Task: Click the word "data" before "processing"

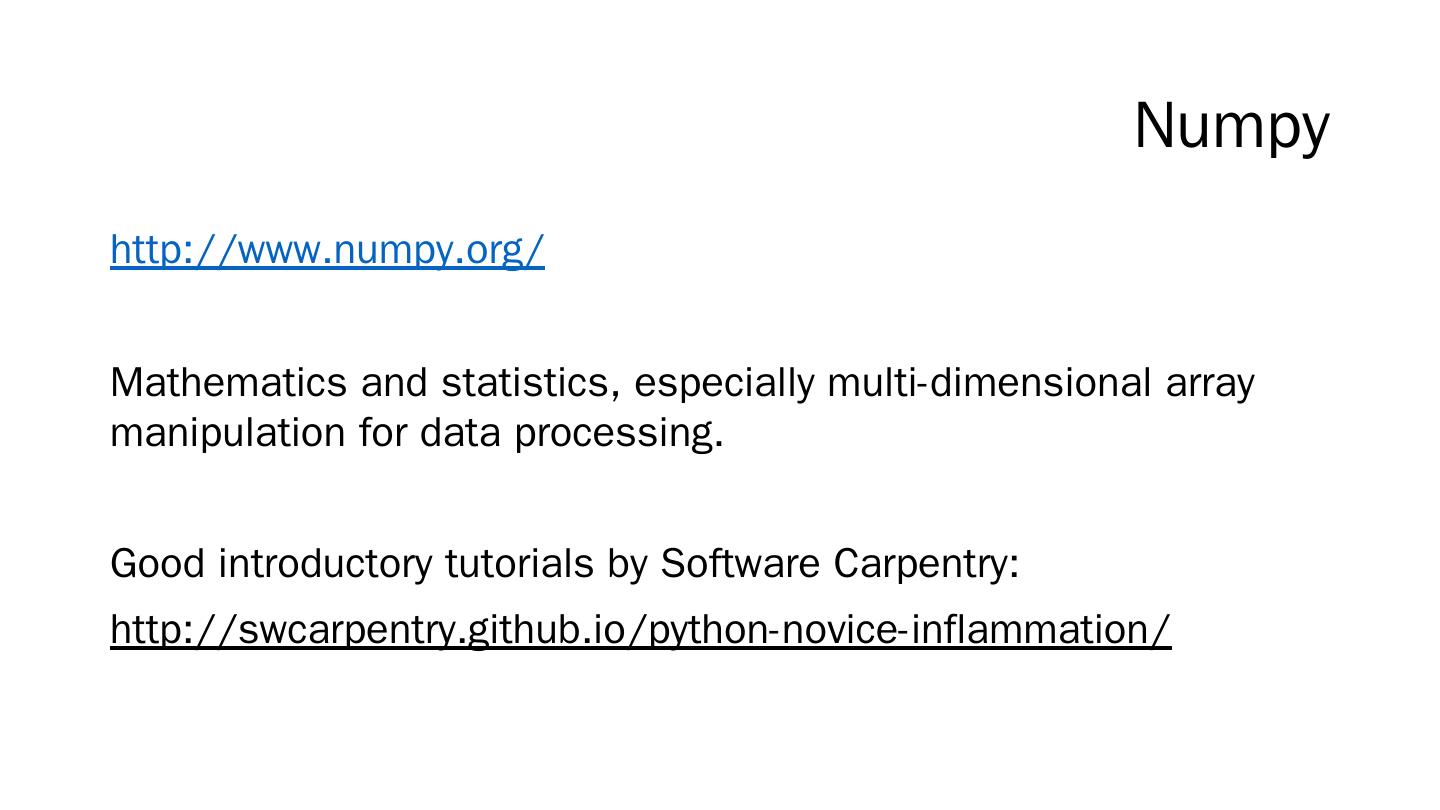Action: coord(459,433)
